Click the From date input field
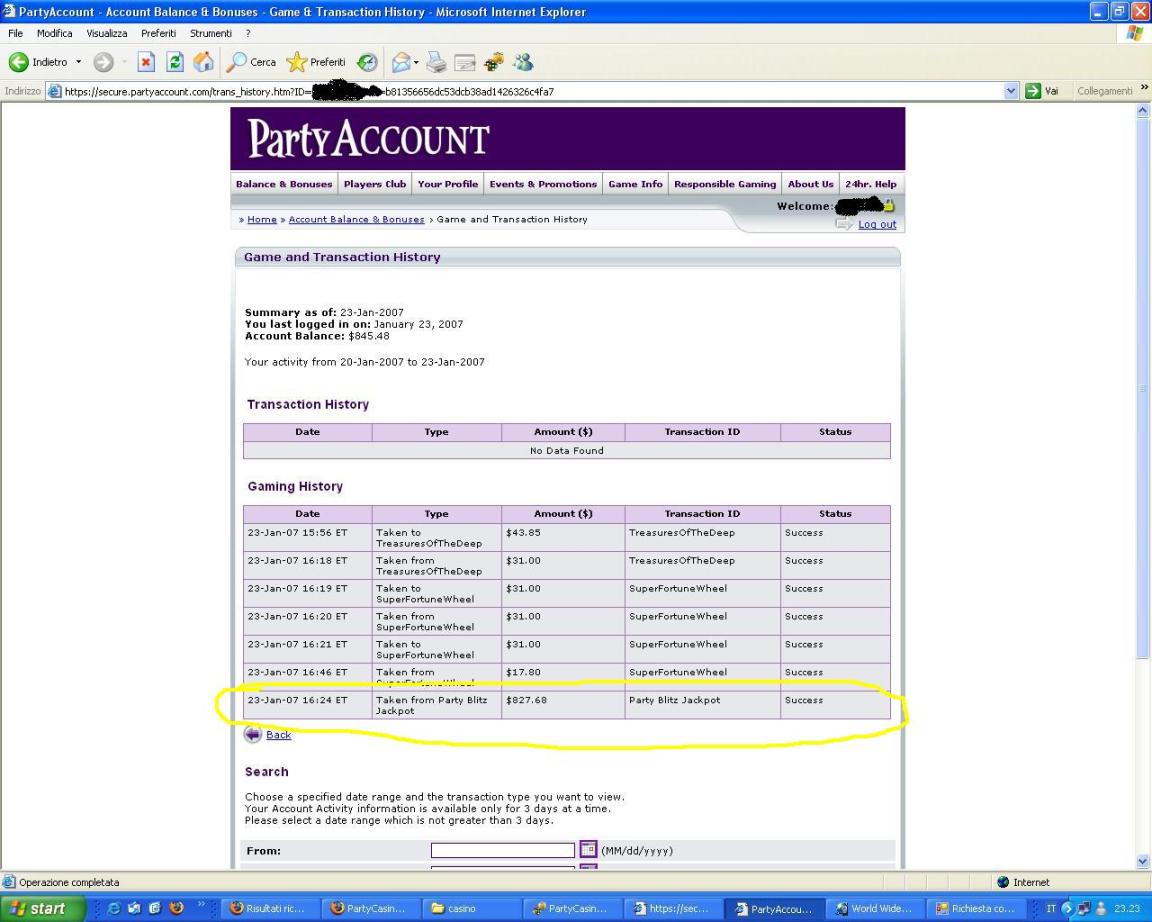The width and height of the screenshot is (1152, 922). (x=503, y=850)
